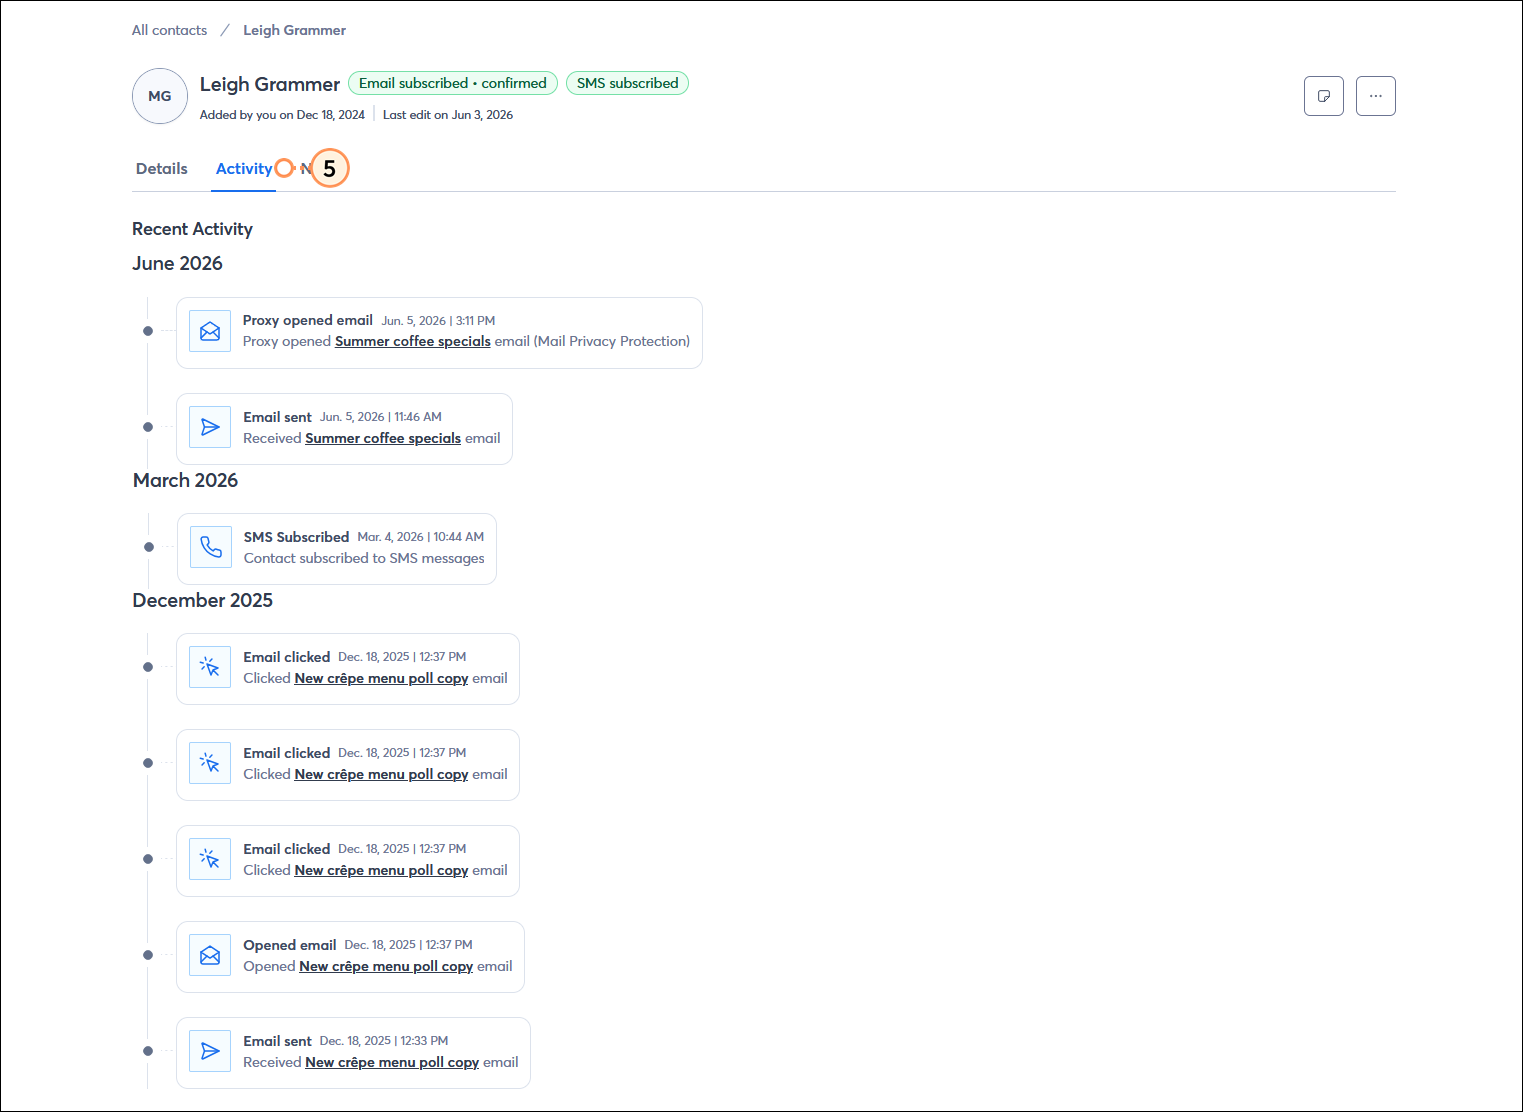Open New crêpe menu poll copy link in Email sent entry
This screenshot has width=1523, height=1112.
pos(392,1062)
